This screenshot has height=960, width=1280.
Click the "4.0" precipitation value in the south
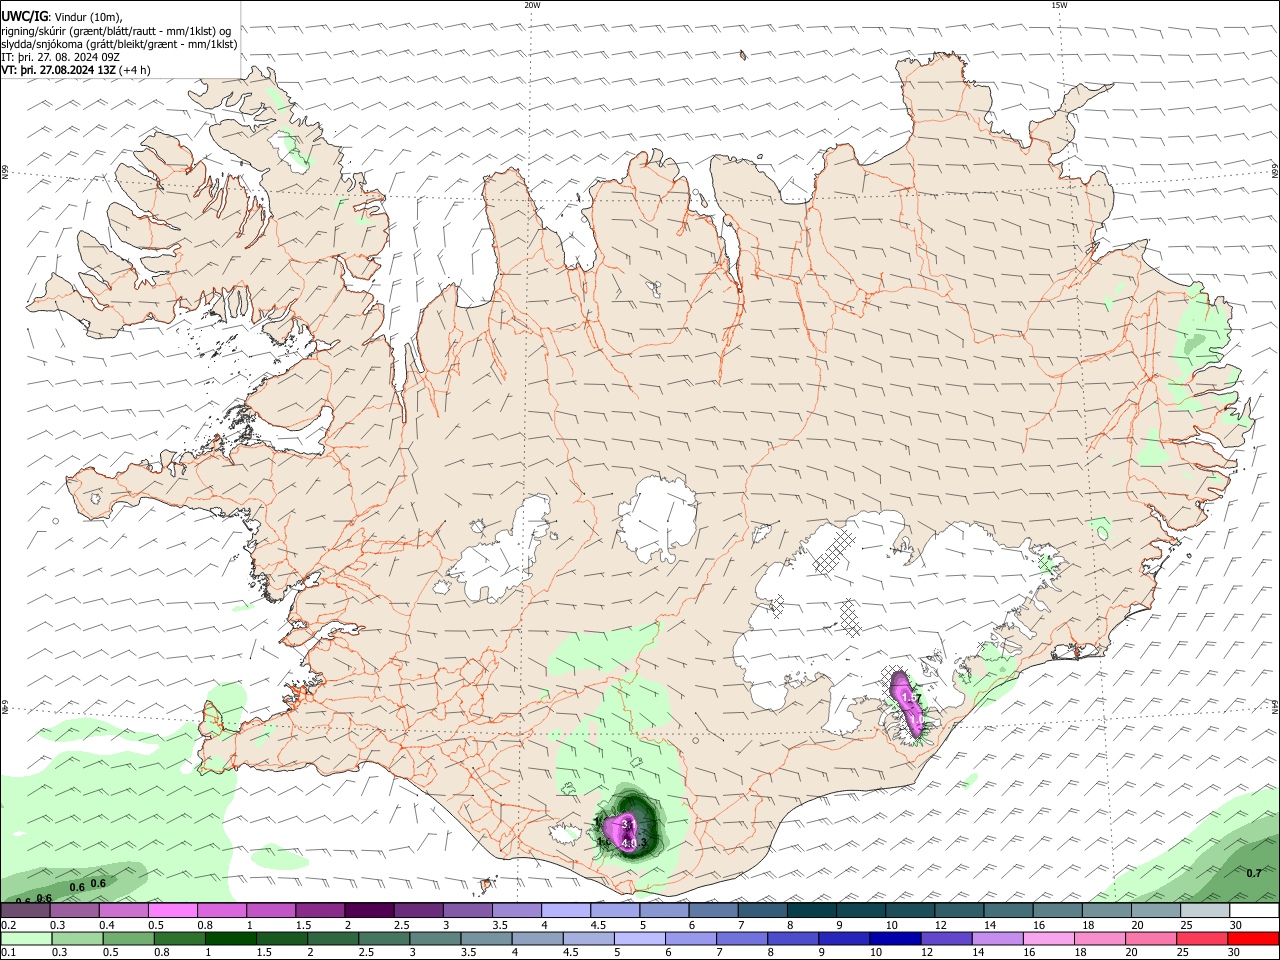pos(628,844)
